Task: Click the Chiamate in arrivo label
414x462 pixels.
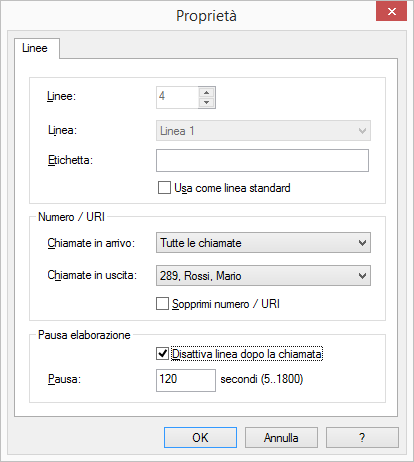Action: [x=91, y=243]
